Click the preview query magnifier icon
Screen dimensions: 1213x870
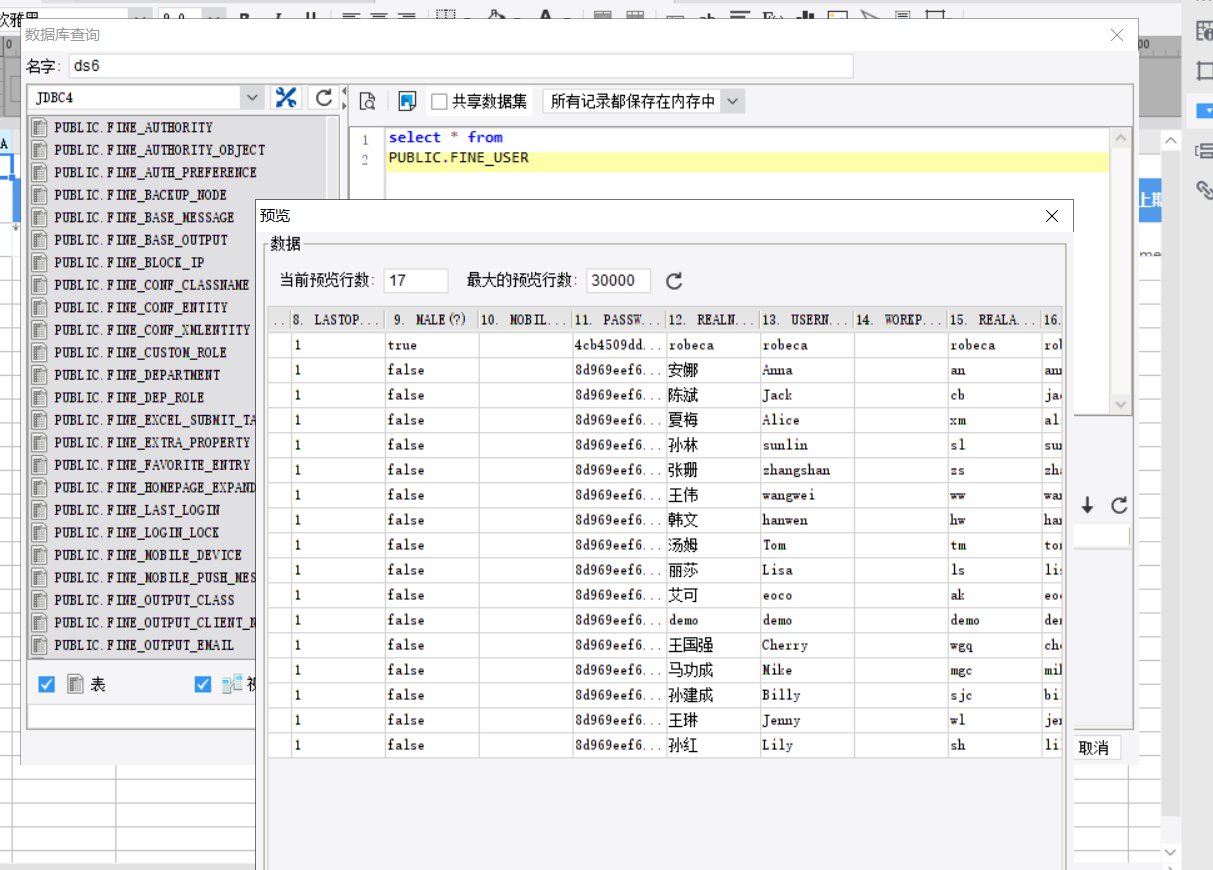pos(367,101)
